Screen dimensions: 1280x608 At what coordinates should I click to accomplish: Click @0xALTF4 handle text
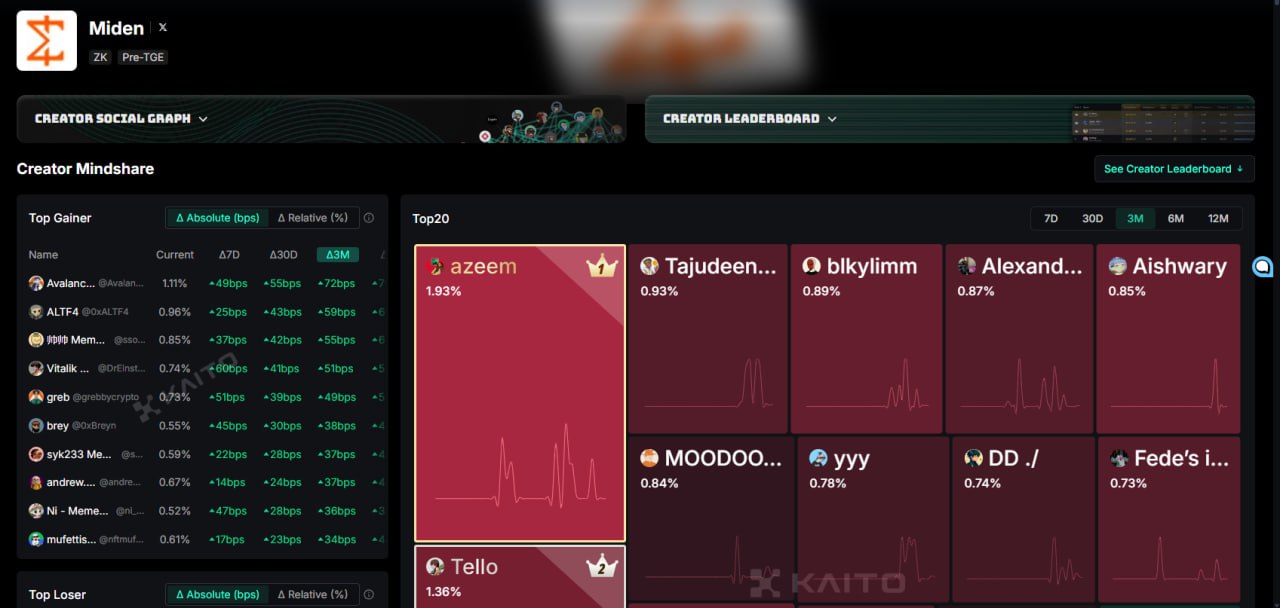(x=105, y=312)
